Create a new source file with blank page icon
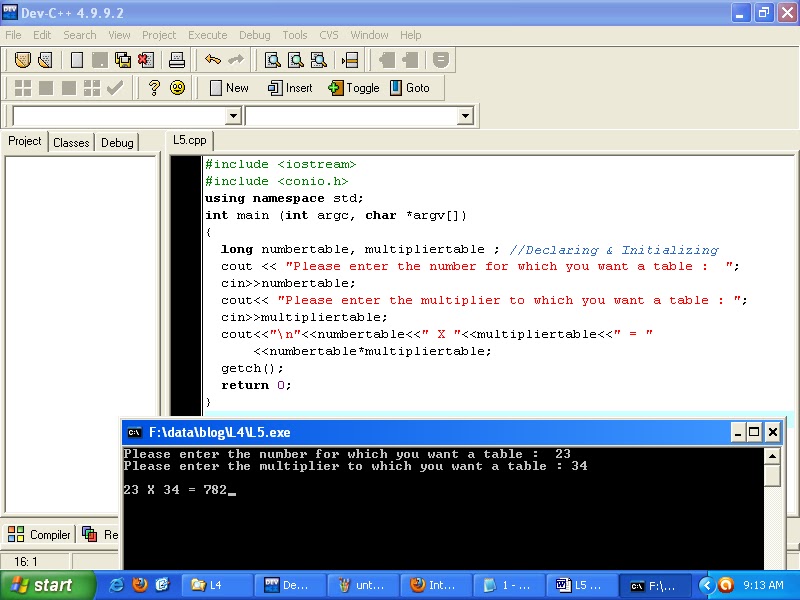This screenshot has height=600, width=800. (77, 60)
